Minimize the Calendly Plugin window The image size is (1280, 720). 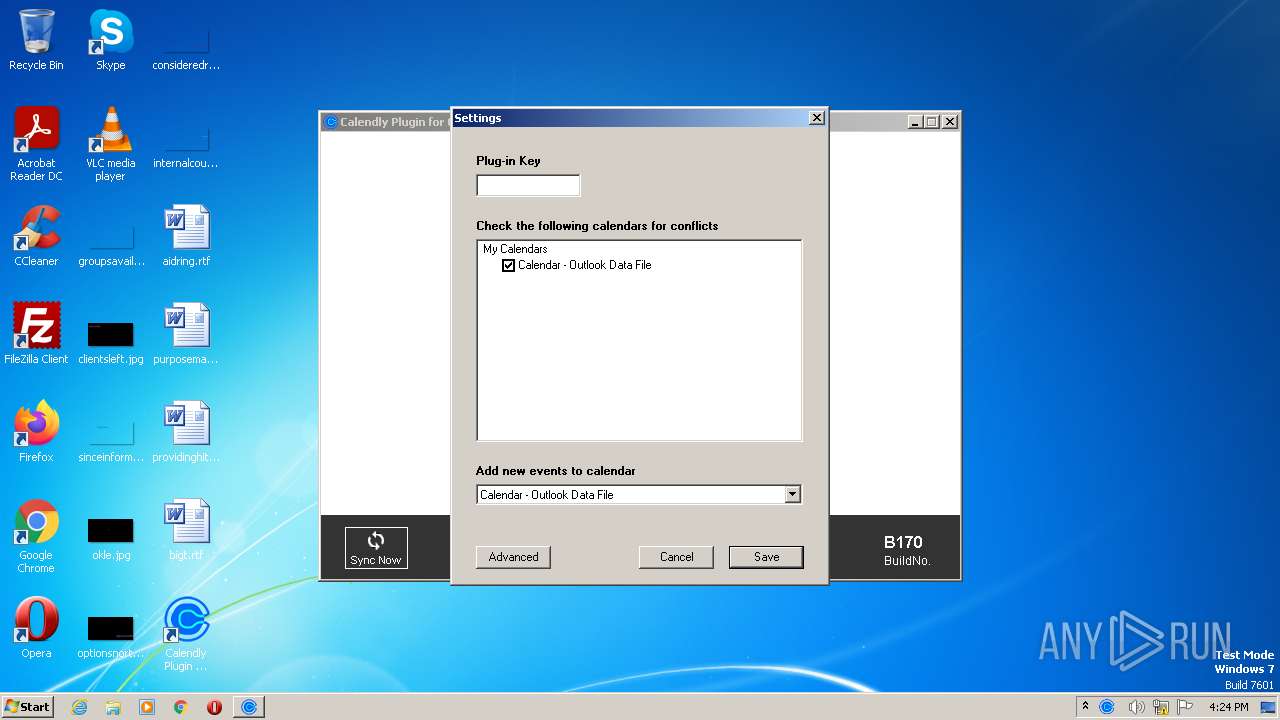[915, 122]
